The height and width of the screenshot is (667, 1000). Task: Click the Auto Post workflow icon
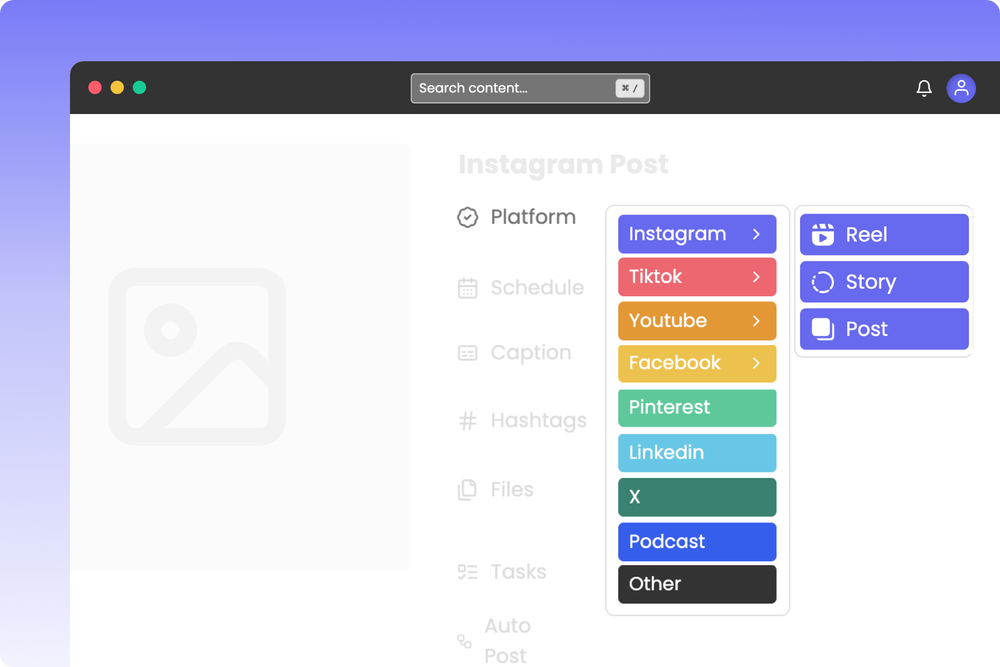[464, 641]
